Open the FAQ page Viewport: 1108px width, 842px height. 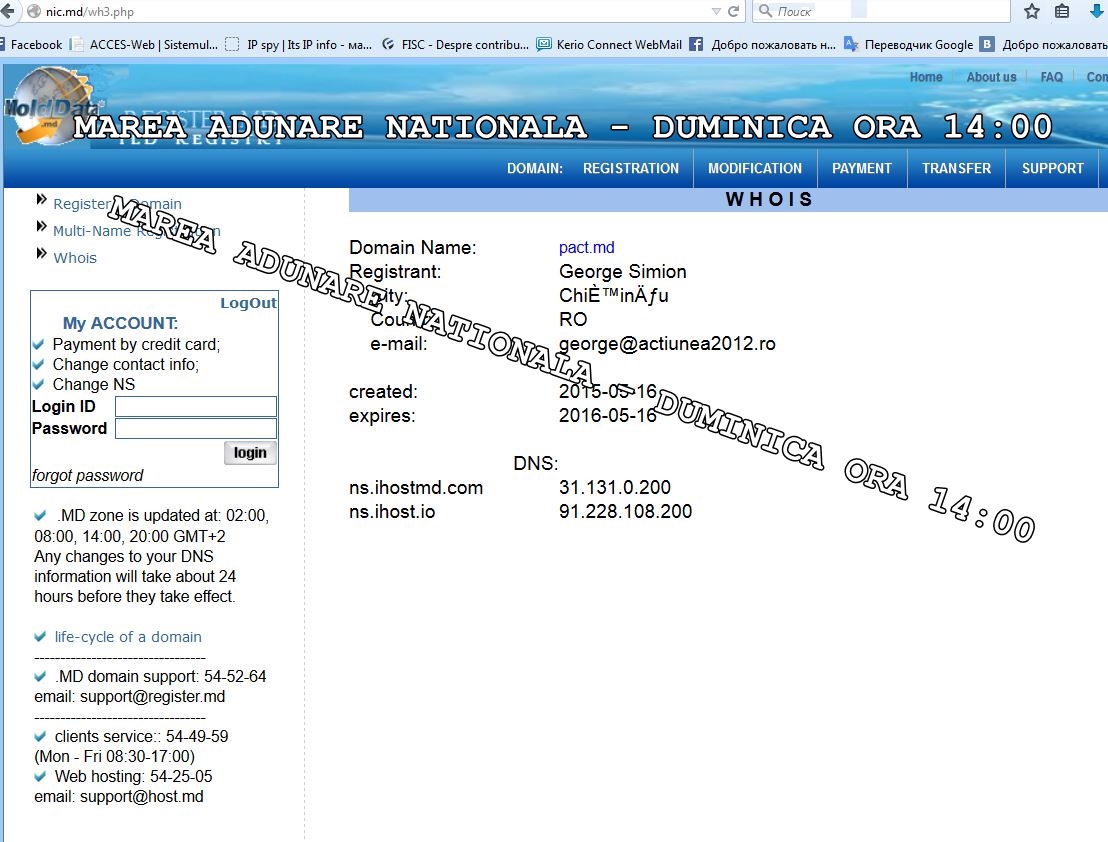coord(1051,77)
